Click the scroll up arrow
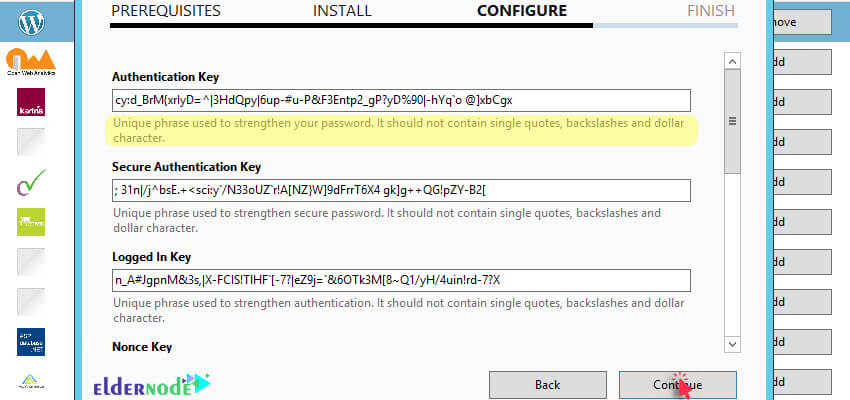The height and width of the screenshot is (400, 850). [x=732, y=61]
